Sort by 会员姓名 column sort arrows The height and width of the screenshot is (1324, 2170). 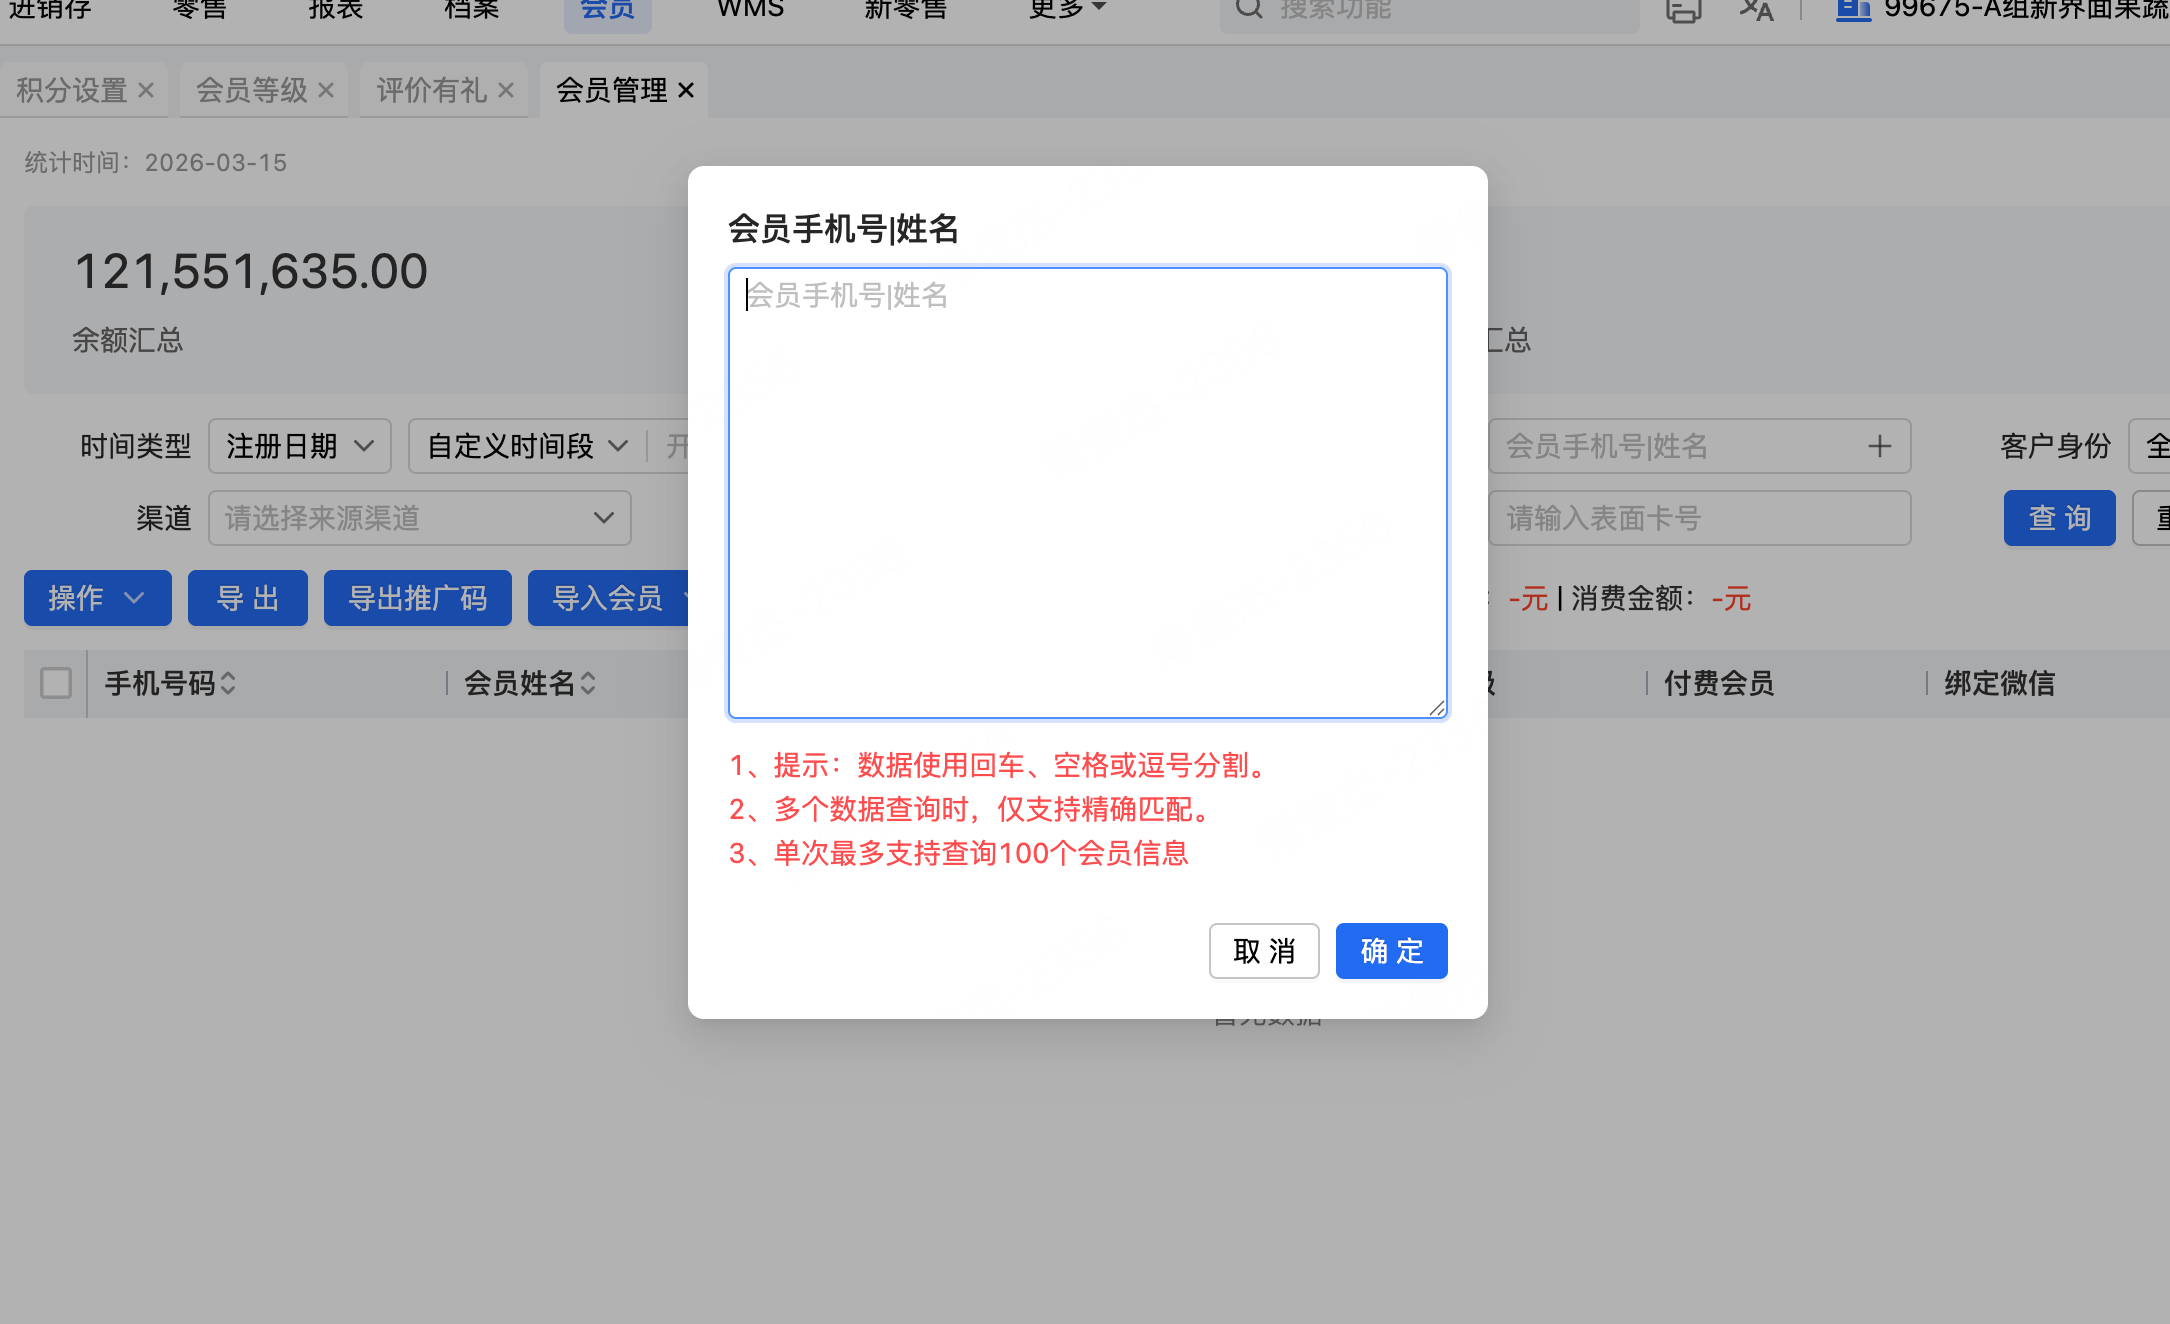[x=588, y=684]
